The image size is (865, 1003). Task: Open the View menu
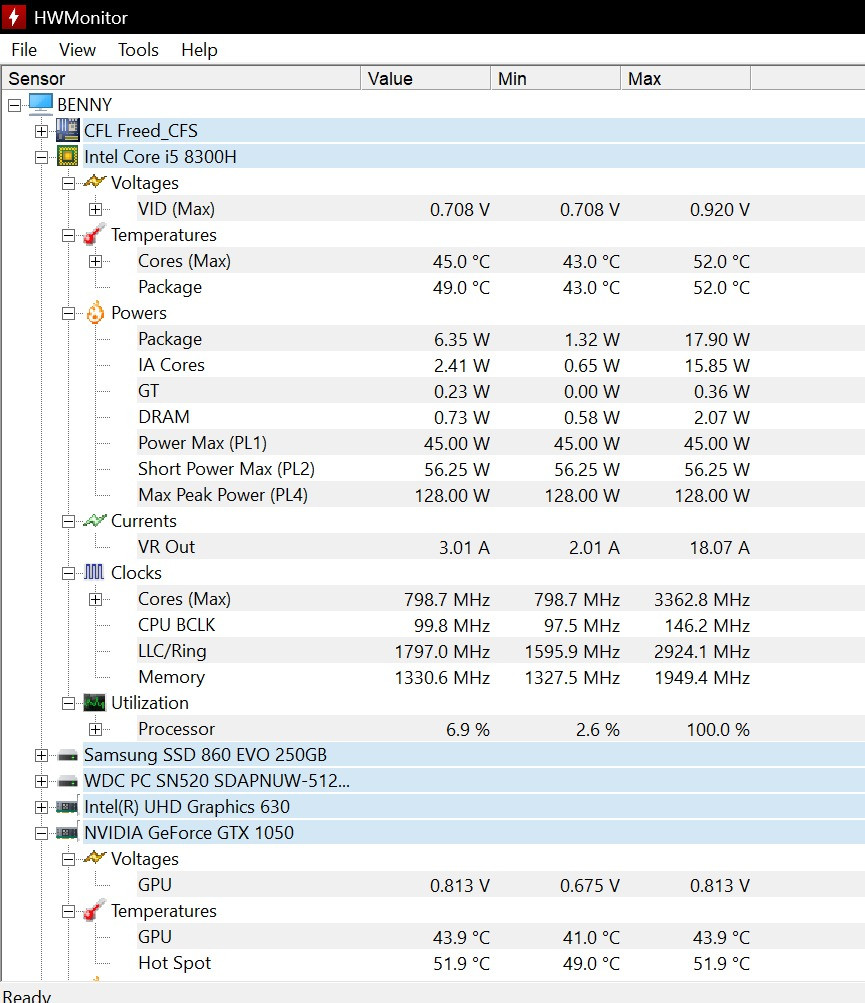tap(77, 50)
